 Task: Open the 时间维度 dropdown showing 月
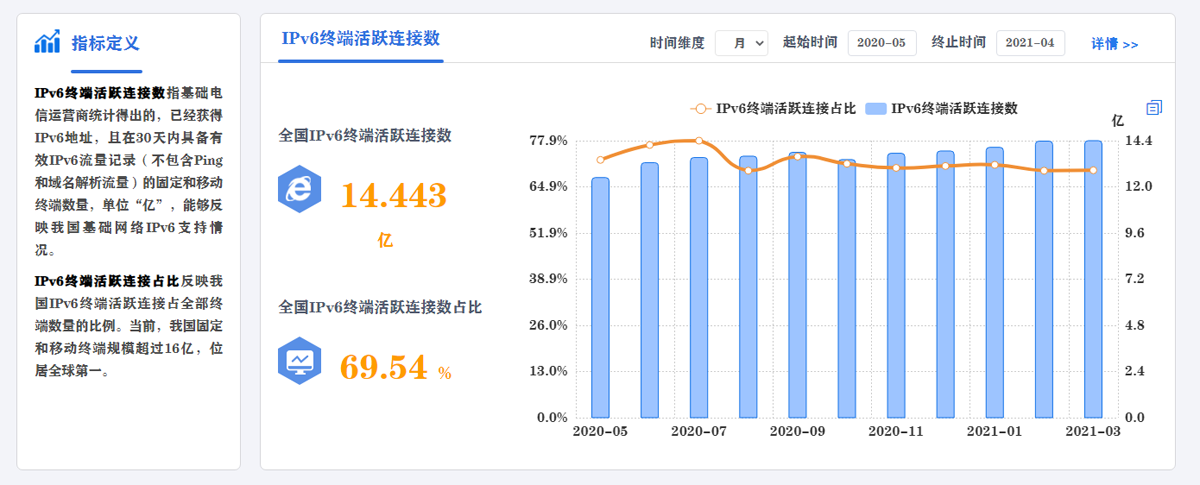click(x=741, y=43)
